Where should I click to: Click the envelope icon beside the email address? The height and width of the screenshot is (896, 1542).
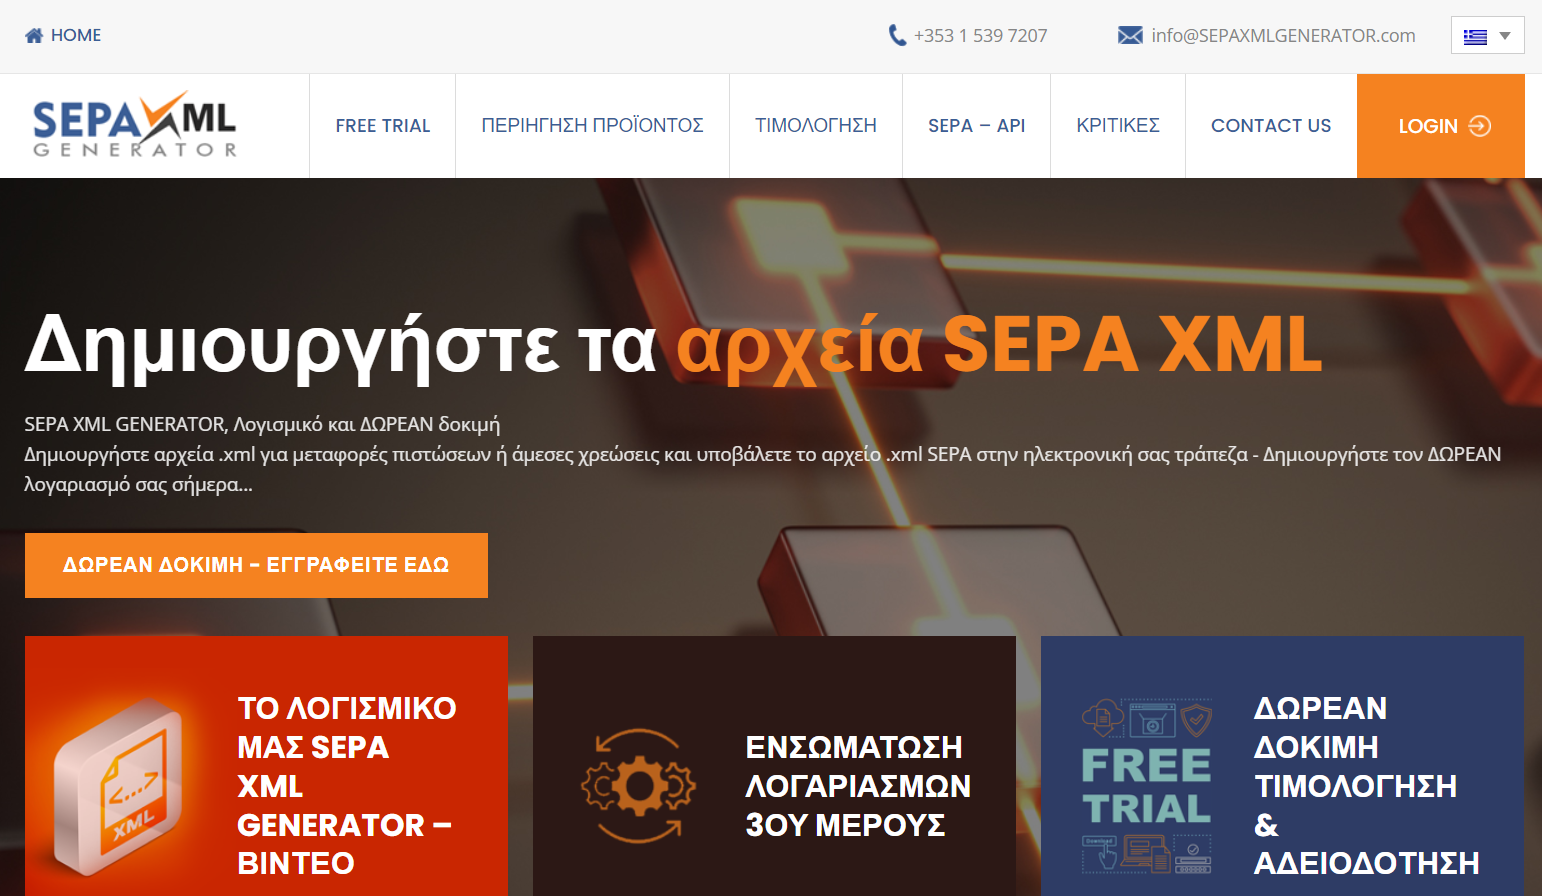1129,34
